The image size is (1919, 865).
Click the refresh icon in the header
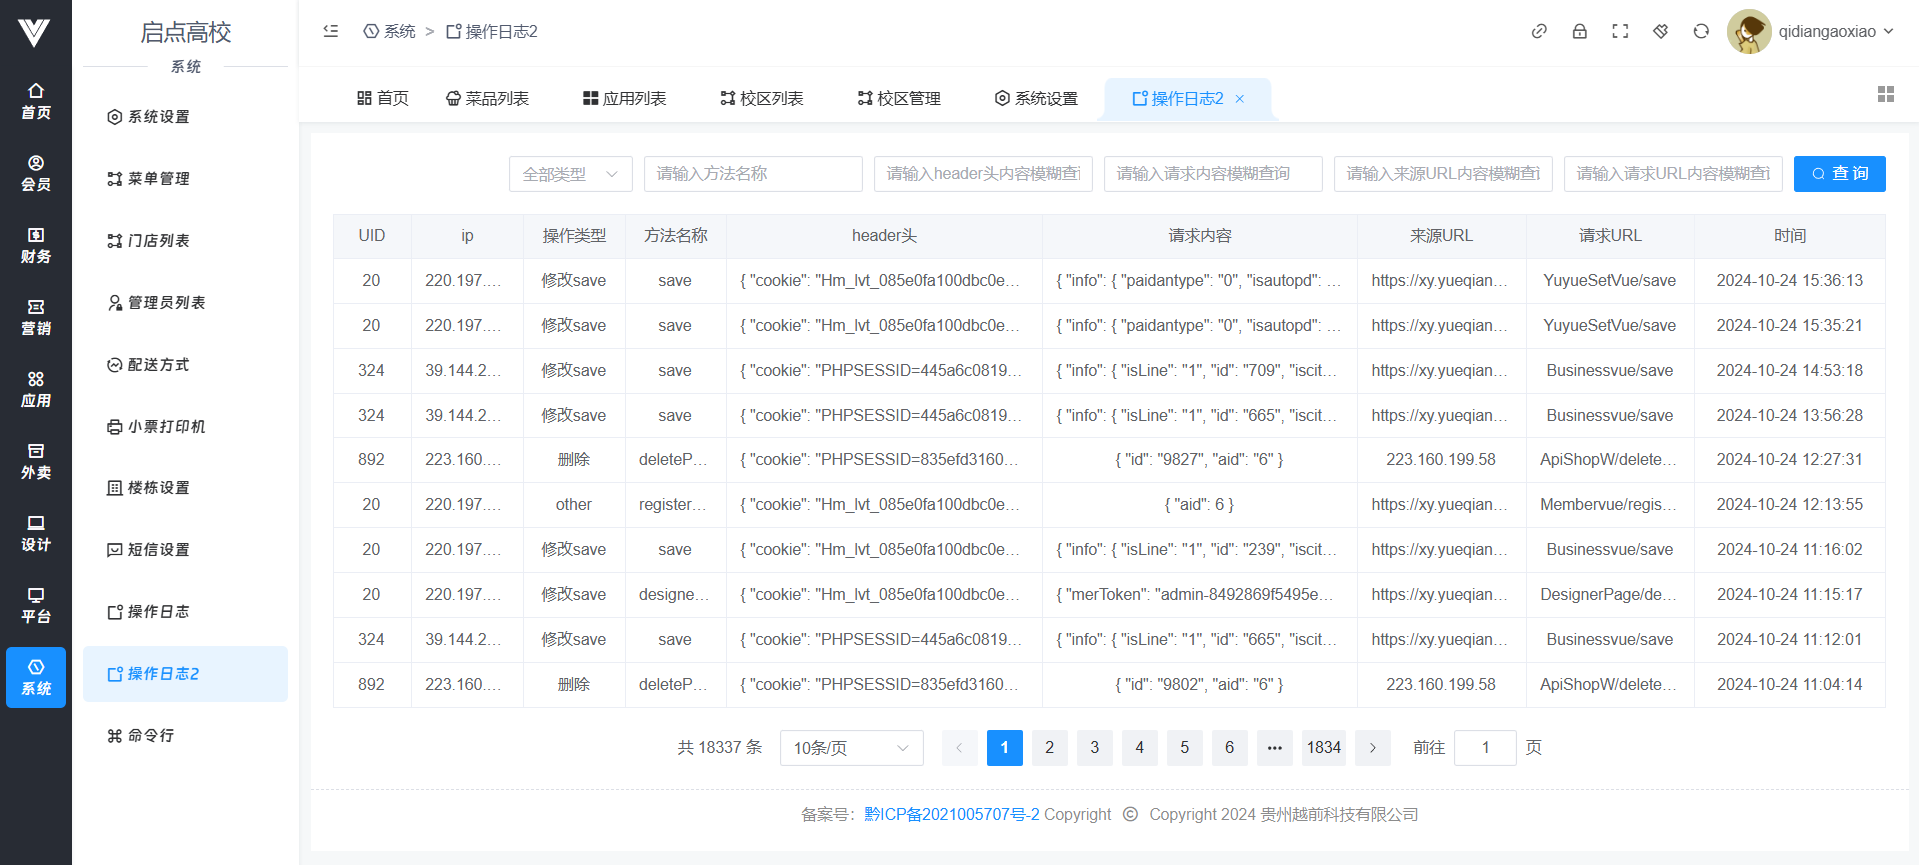(1701, 31)
